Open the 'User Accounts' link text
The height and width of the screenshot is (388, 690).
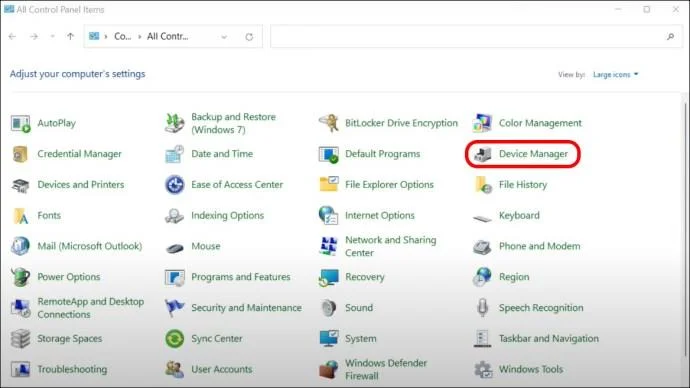point(222,370)
